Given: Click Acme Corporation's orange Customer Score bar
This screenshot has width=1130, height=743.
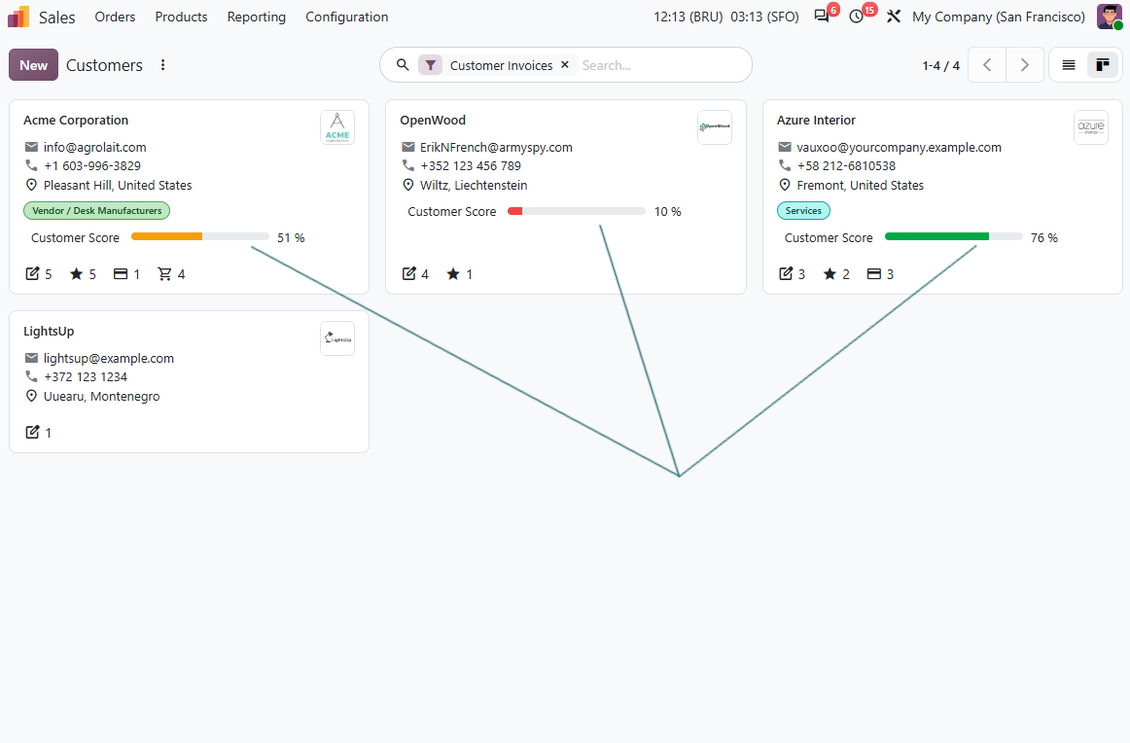Looking at the screenshot, I should click(200, 236).
